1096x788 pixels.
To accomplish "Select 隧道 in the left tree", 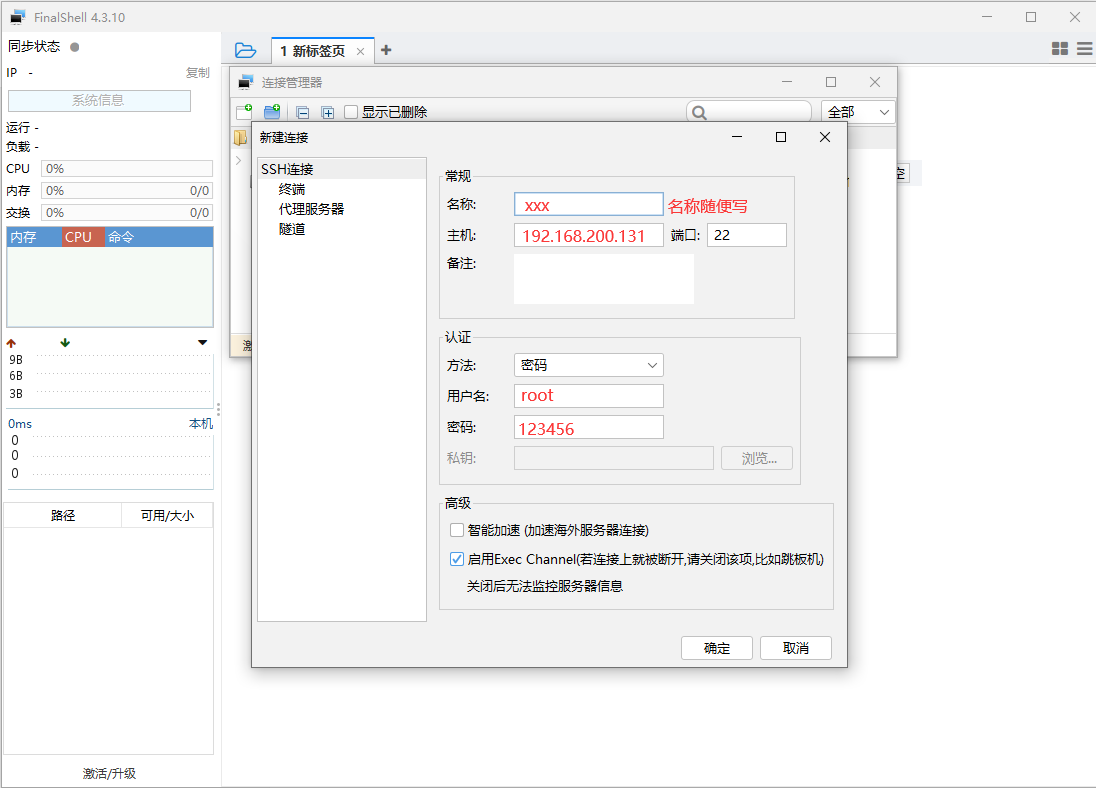I will (x=292, y=229).
